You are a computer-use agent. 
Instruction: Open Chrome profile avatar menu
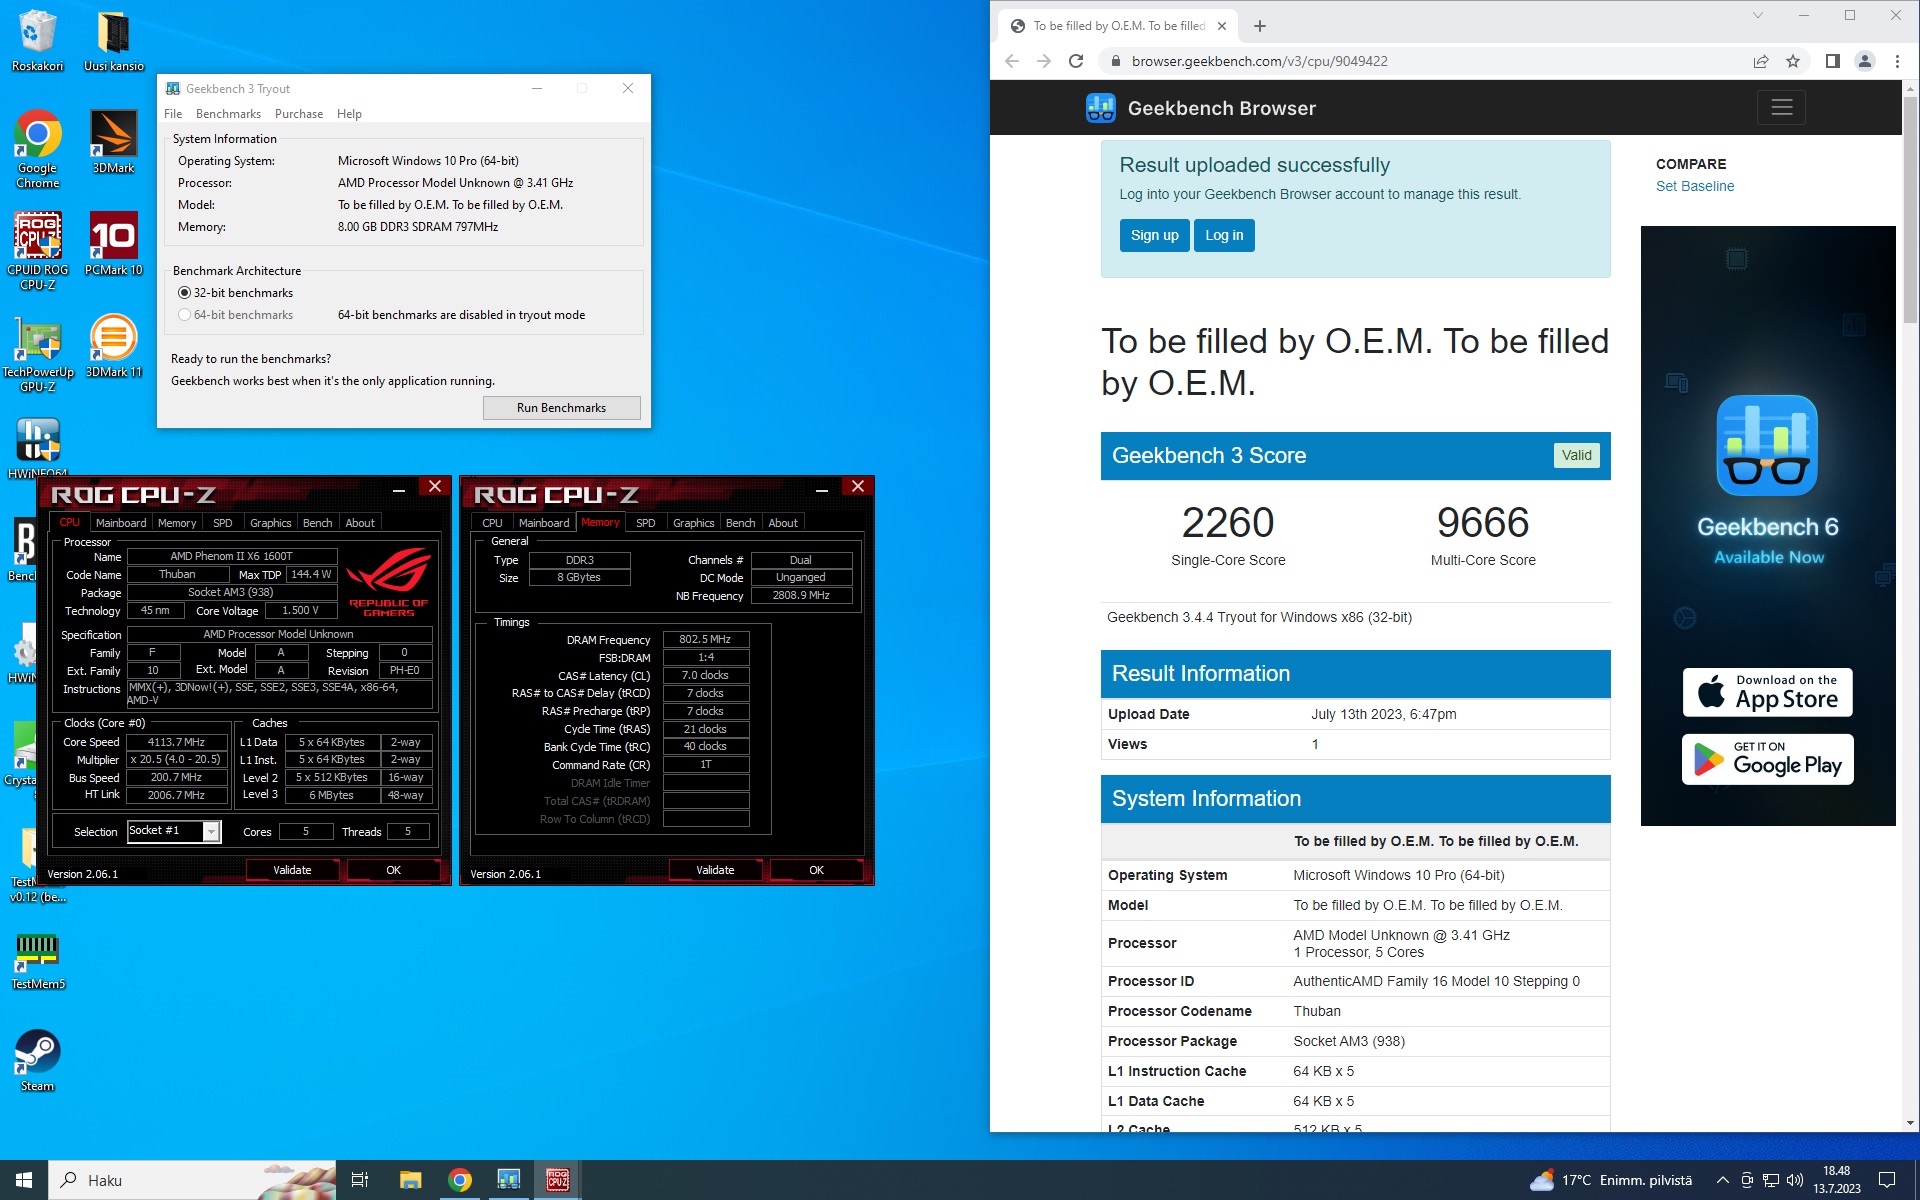1865,61
